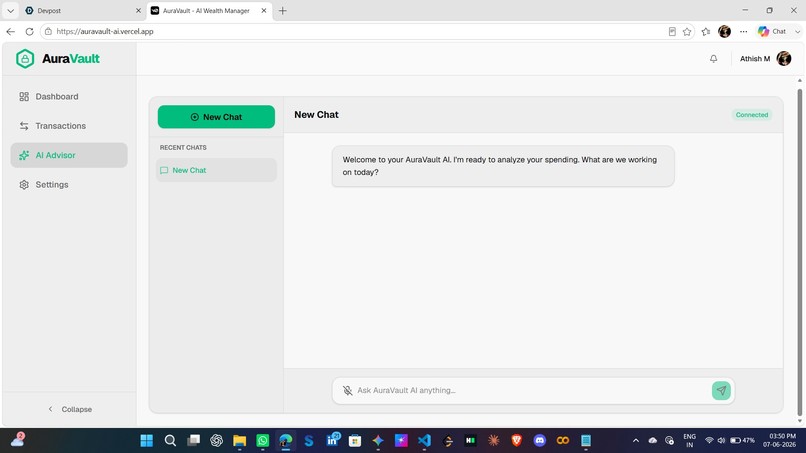Open Brave browser from taskbar
This screenshot has height=453, width=806.
click(x=517, y=440)
